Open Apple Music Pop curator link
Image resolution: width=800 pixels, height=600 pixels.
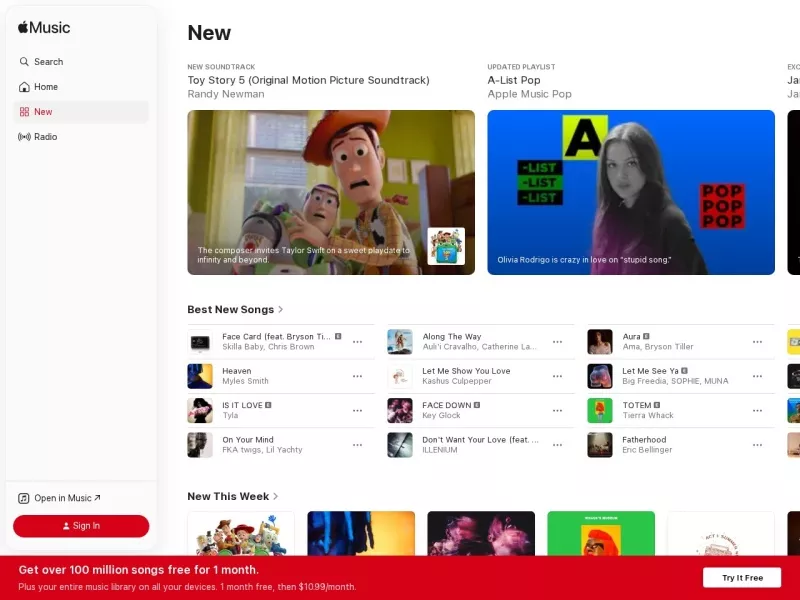coord(530,94)
